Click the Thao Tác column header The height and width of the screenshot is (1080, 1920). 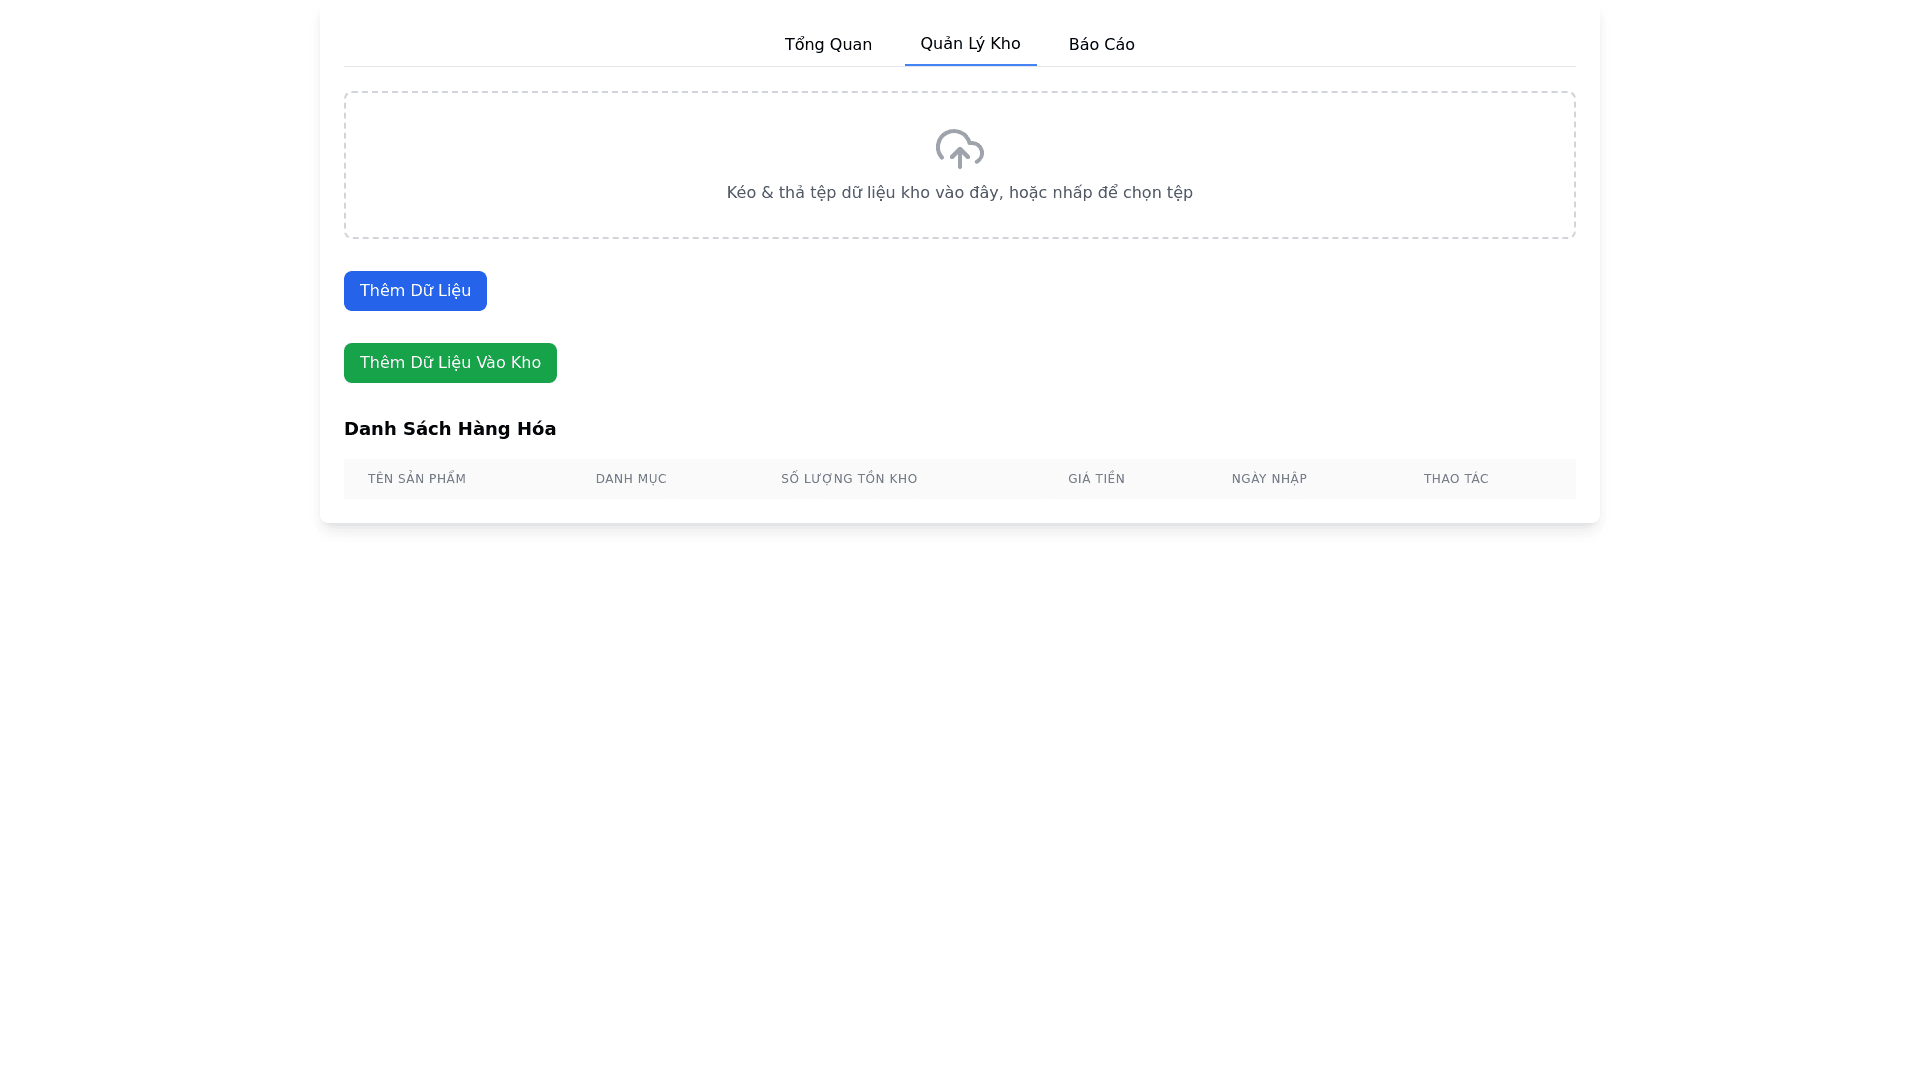pos(1456,479)
